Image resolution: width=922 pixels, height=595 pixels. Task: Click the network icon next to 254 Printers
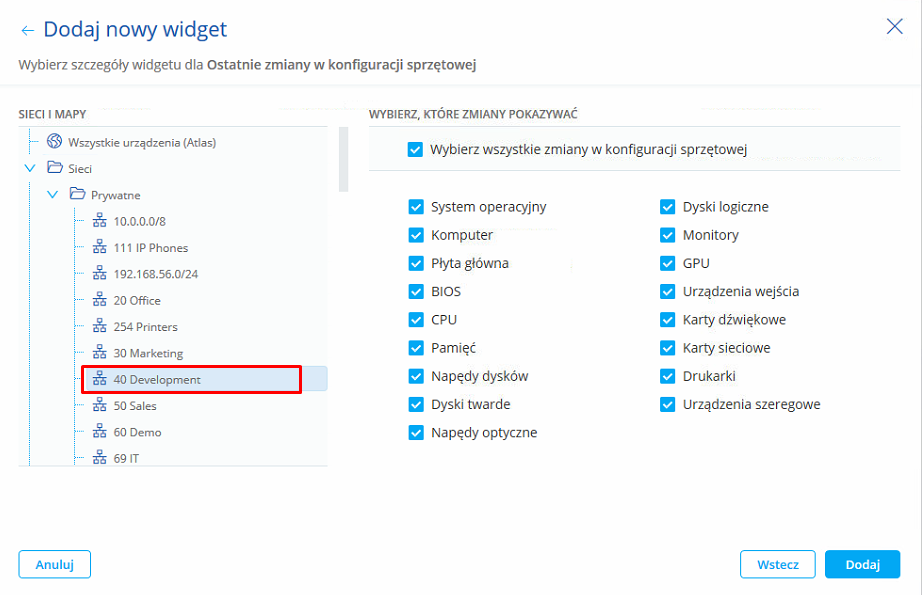[x=99, y=327]
